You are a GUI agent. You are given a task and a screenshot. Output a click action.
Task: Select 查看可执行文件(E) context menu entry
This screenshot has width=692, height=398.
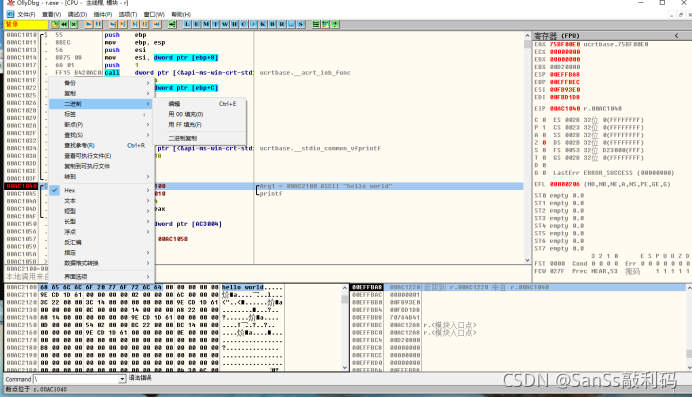click(x=101, y=156)
